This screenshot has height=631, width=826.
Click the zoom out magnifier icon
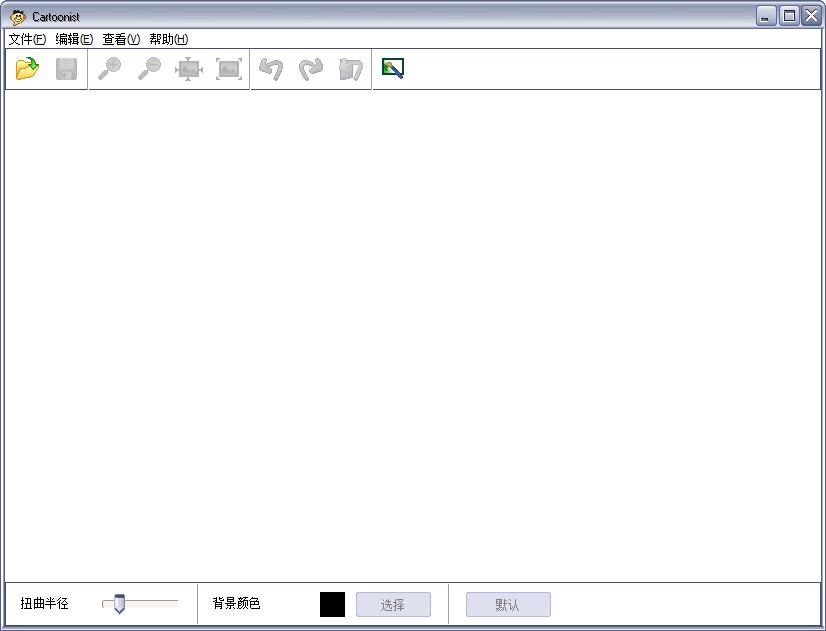pos(150,68)
